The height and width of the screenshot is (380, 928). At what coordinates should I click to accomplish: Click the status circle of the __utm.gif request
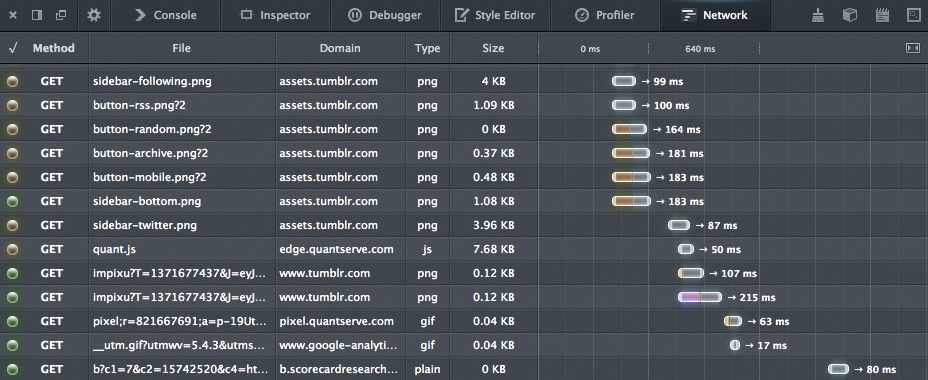[x=12, y=345]
